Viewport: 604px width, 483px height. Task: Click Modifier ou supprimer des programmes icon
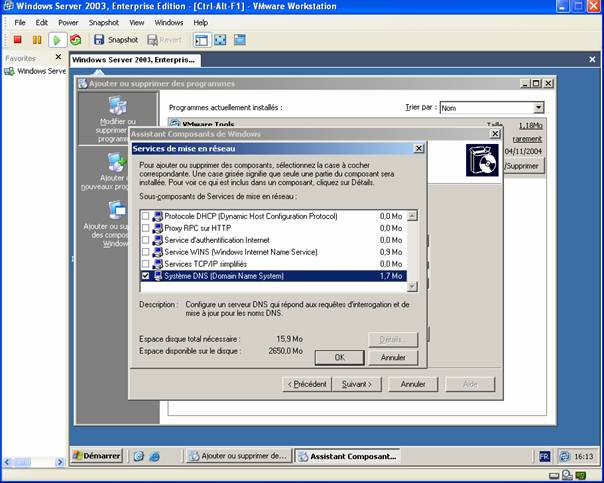(117, 106)
